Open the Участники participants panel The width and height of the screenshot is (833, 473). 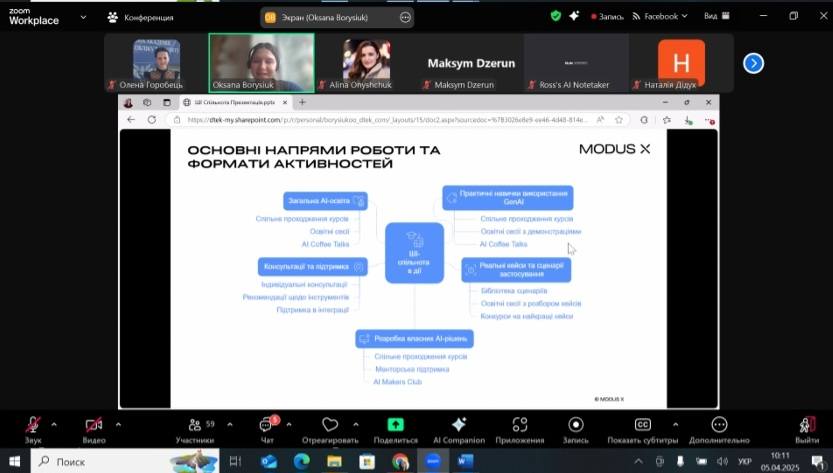[194, 426]
